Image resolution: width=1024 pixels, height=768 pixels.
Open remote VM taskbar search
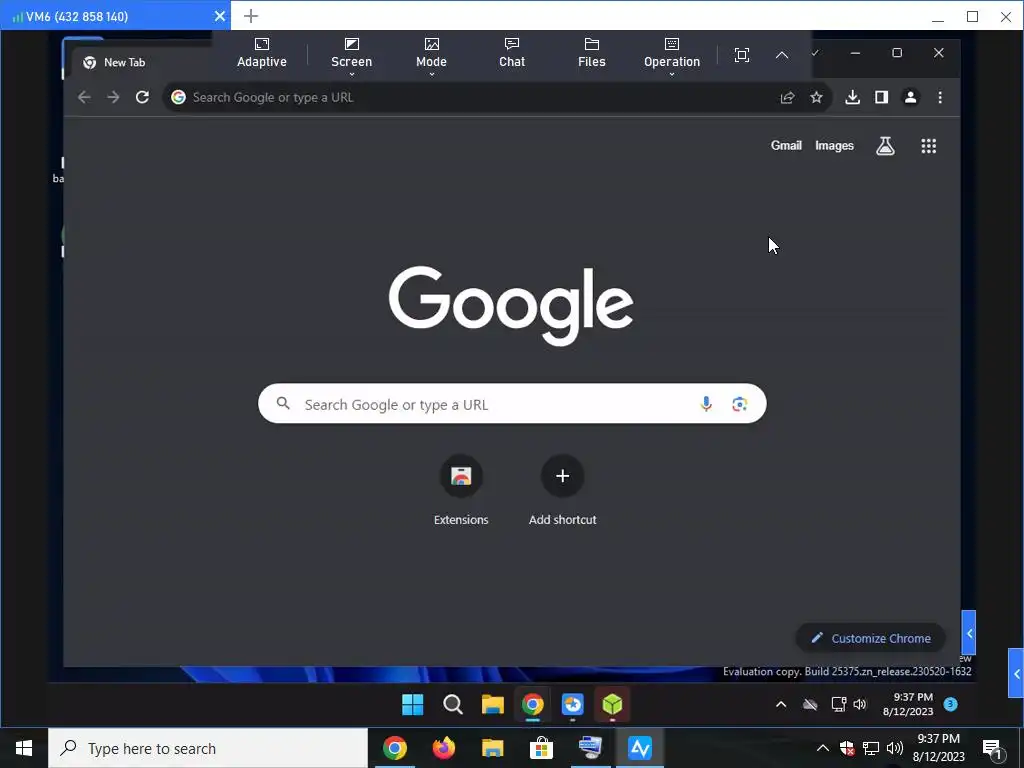click(x=453, y=705)
